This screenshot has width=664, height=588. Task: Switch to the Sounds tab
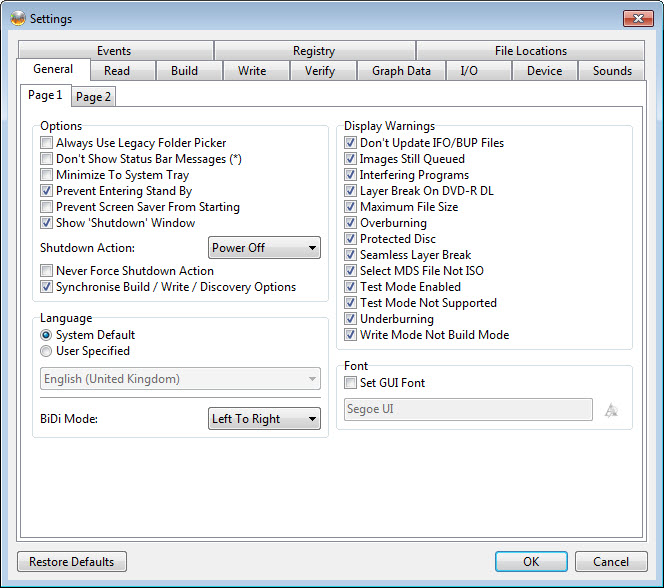pos(611,71)
